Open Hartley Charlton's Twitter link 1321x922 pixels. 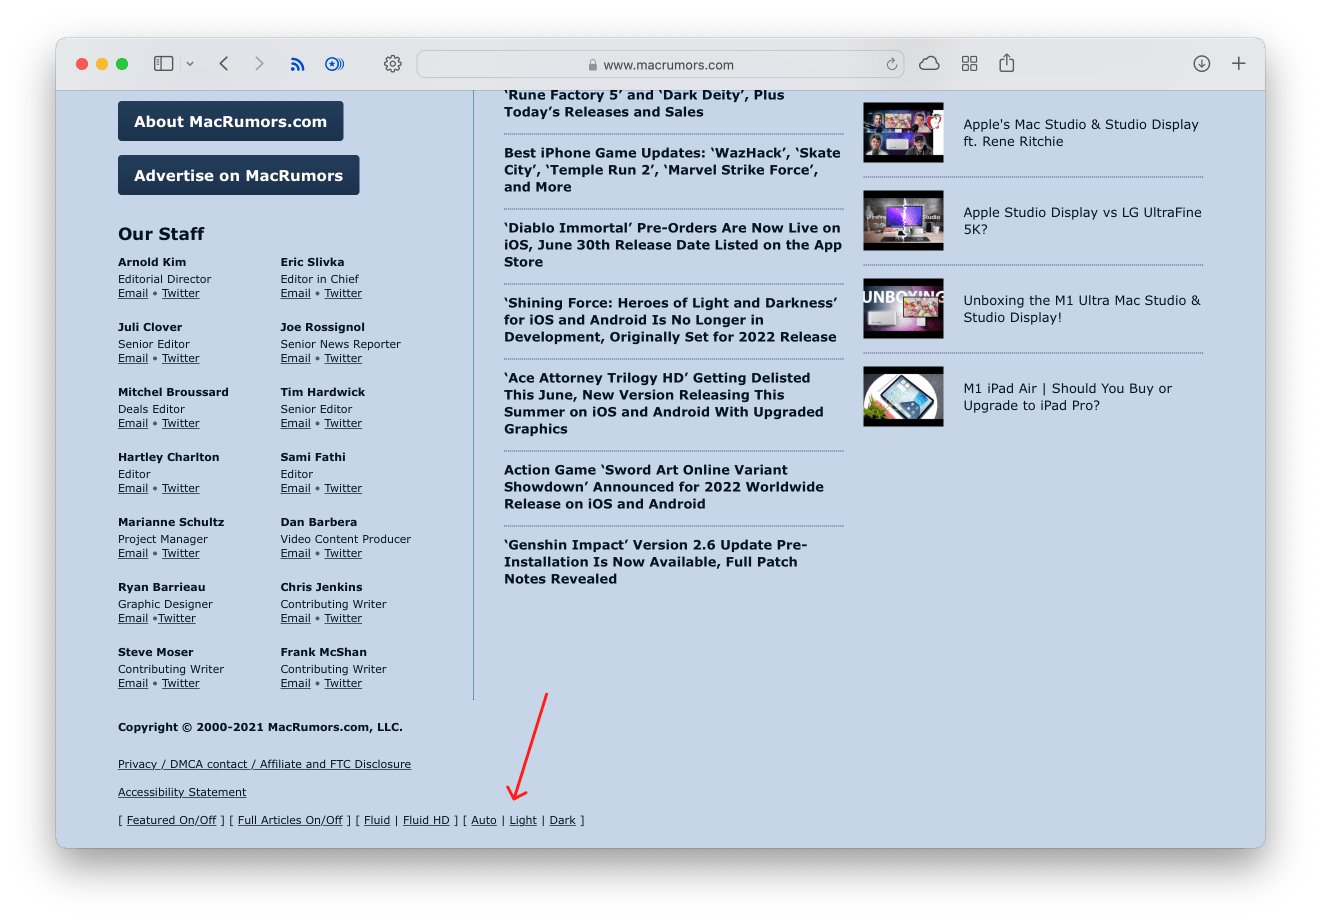(181, 488)
